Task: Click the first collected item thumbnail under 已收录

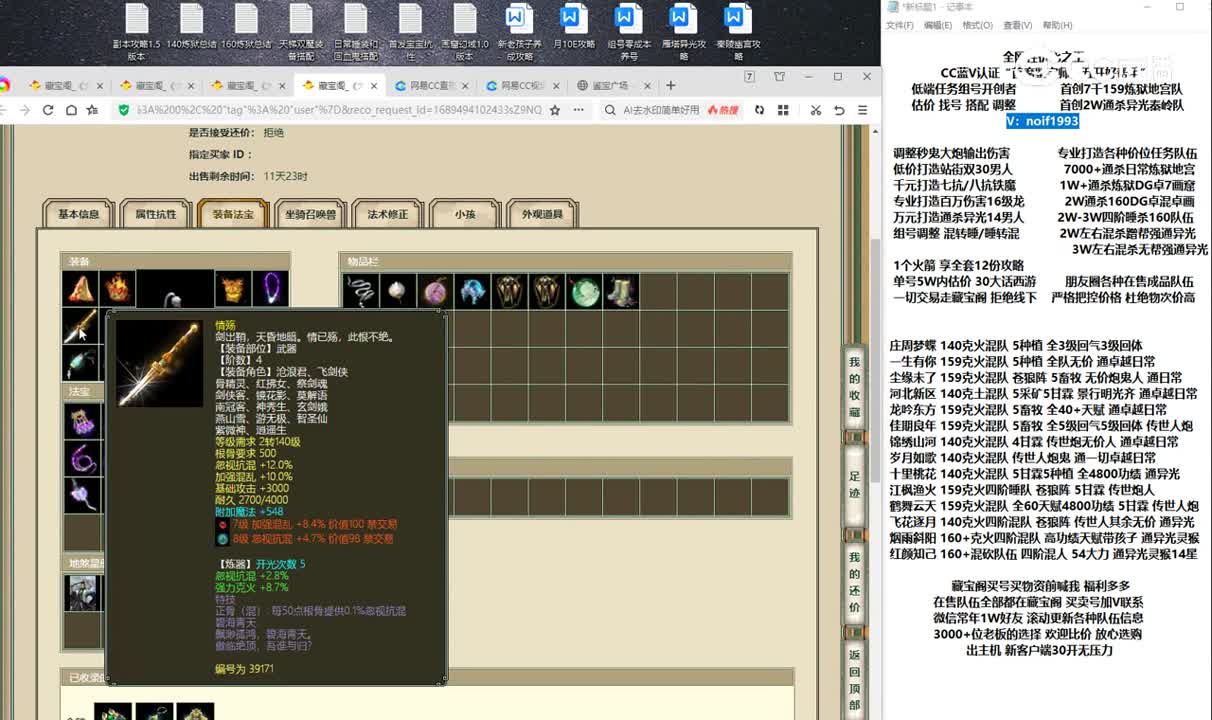Action: click(x=113, y=712)
